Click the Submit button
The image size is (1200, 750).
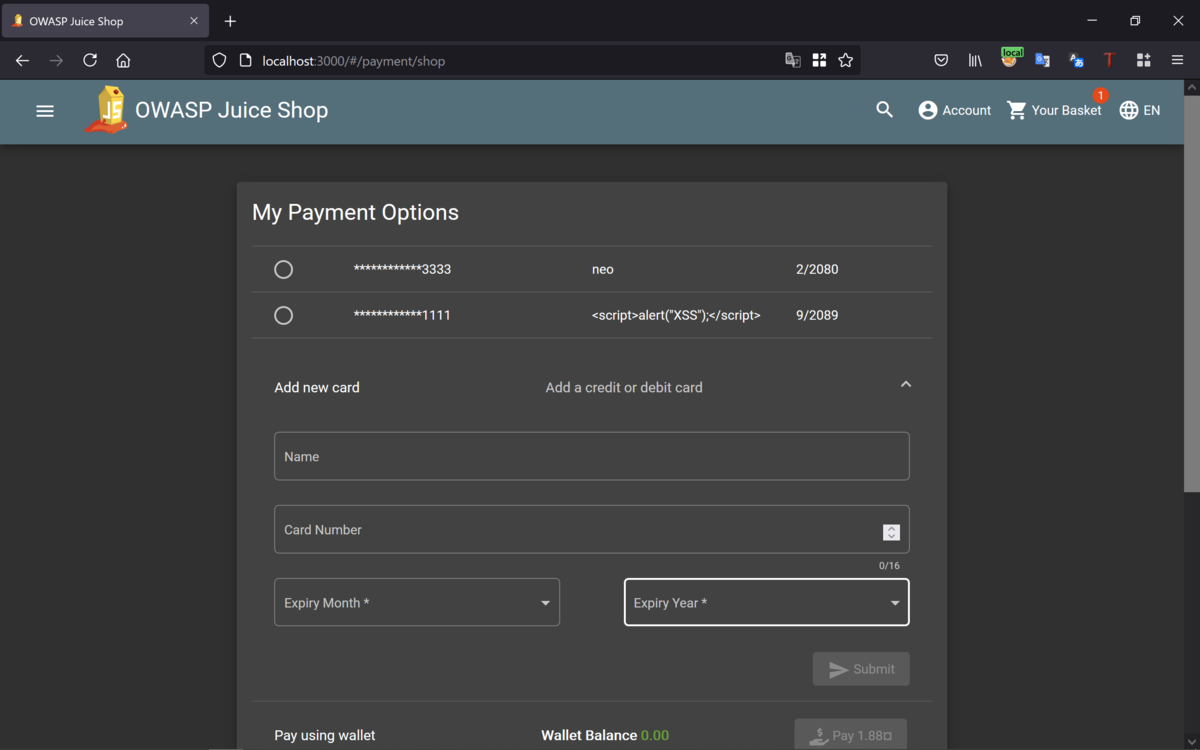(861, 669)
